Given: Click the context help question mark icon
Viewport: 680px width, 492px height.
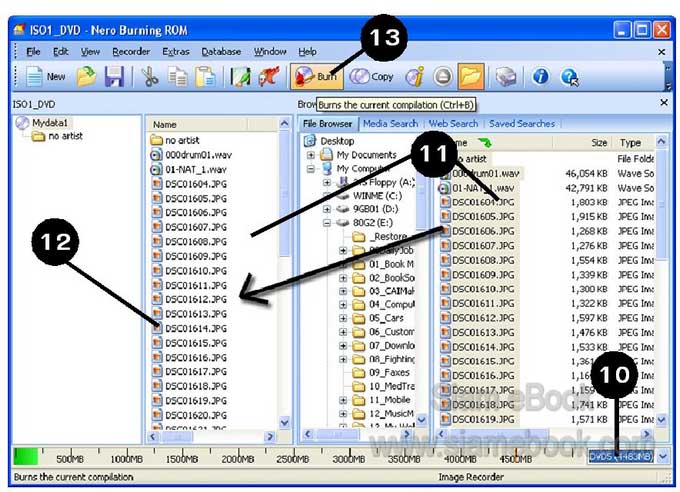Looking at the screenshot, I should (569, 77).
